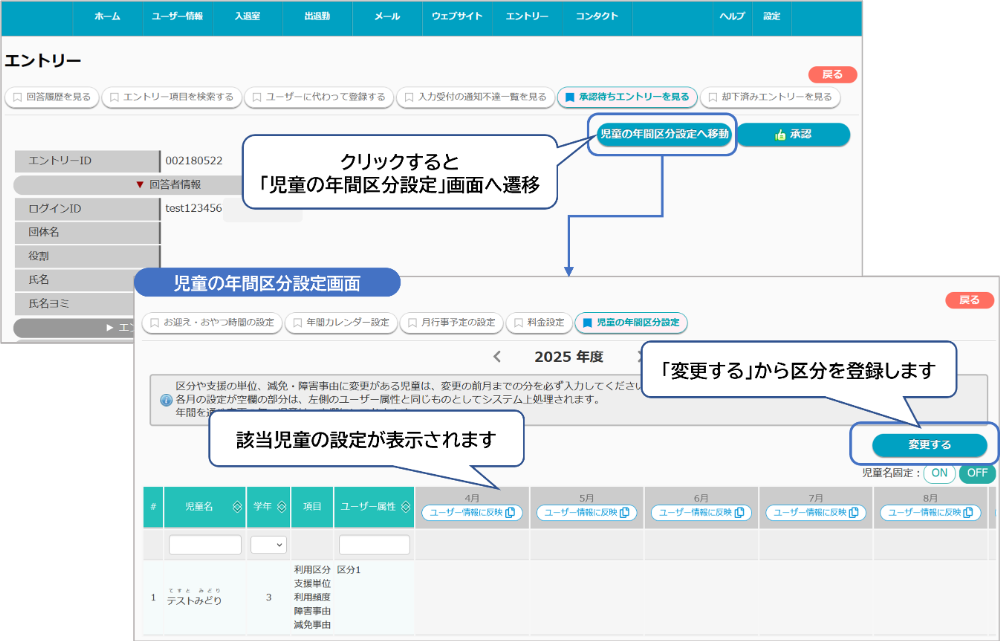Viewport: 1000px width, 641px height.
Task: Click the copy icon under 6月
Action: click(x=739, y=513)
